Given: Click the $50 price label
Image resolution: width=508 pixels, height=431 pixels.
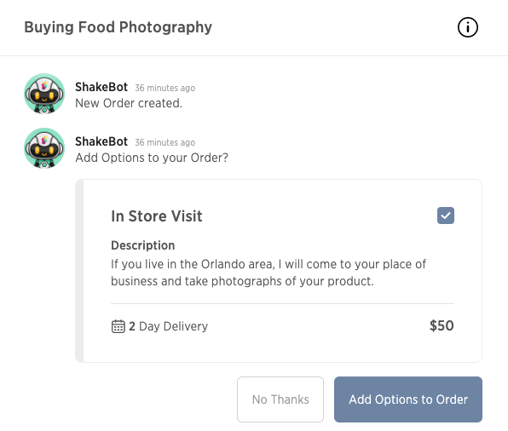Looking at the screenshot, I should click(441, 326).
